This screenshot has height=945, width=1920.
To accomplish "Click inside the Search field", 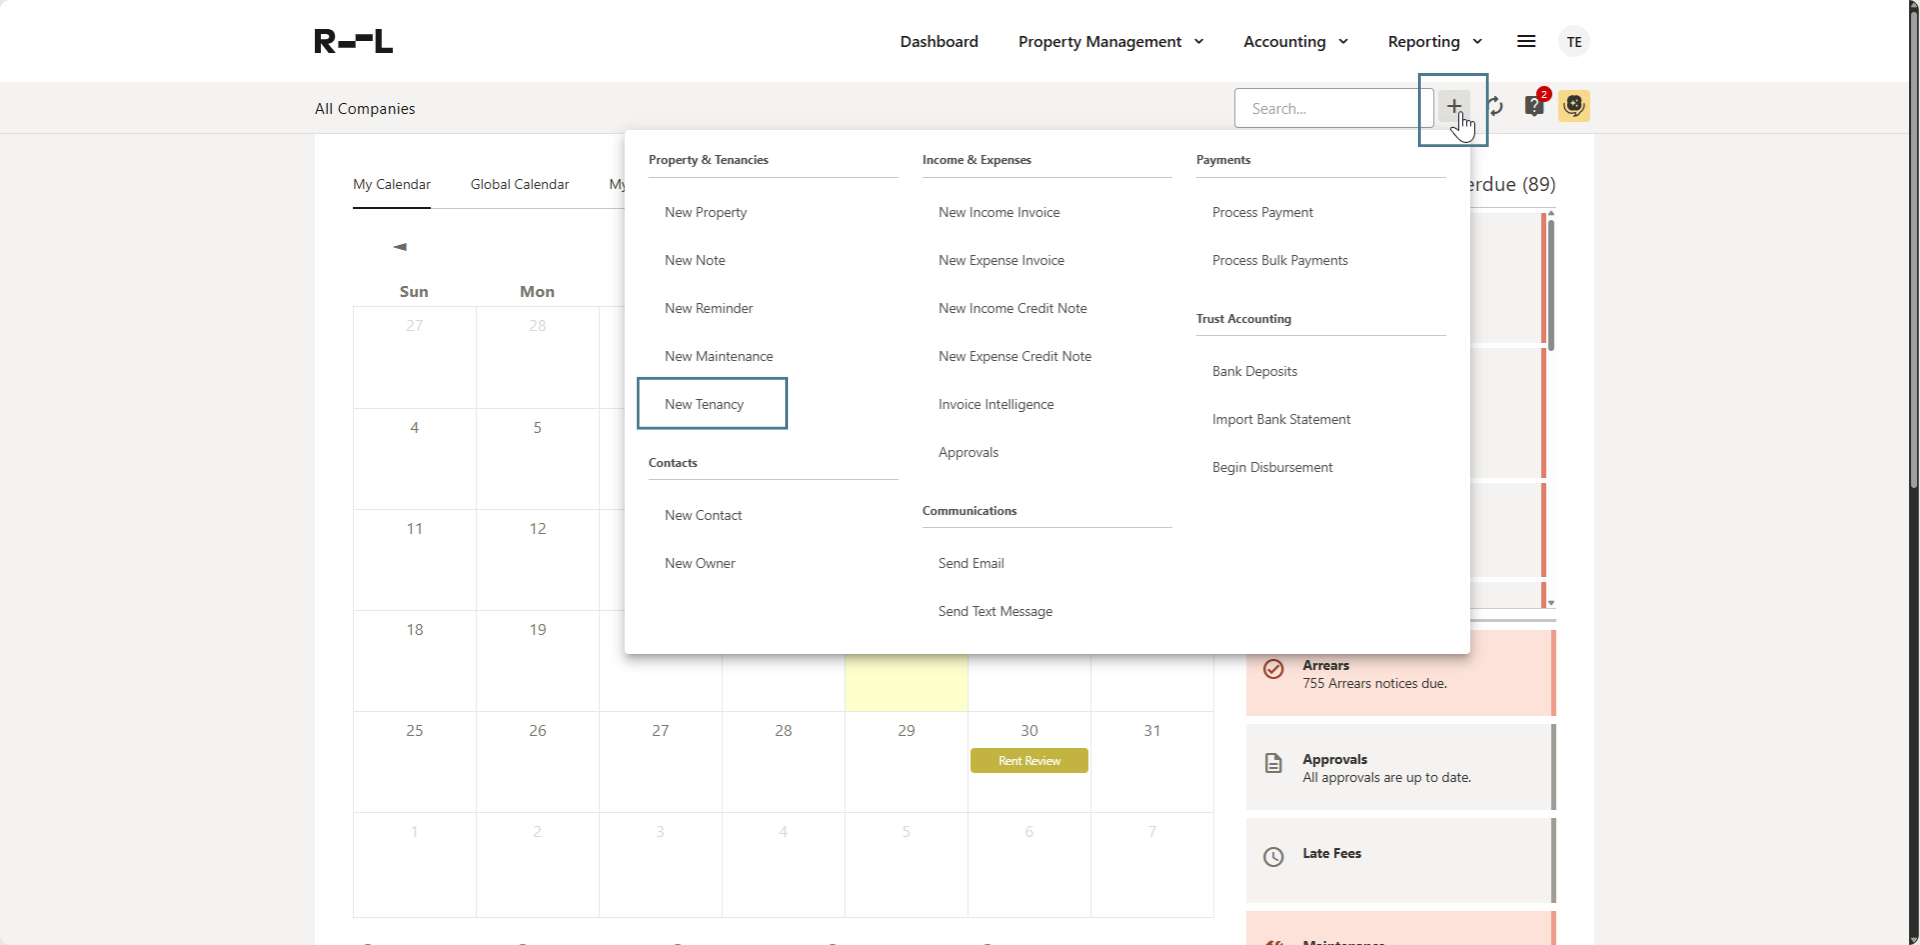I will click(x=1330, y=107).
